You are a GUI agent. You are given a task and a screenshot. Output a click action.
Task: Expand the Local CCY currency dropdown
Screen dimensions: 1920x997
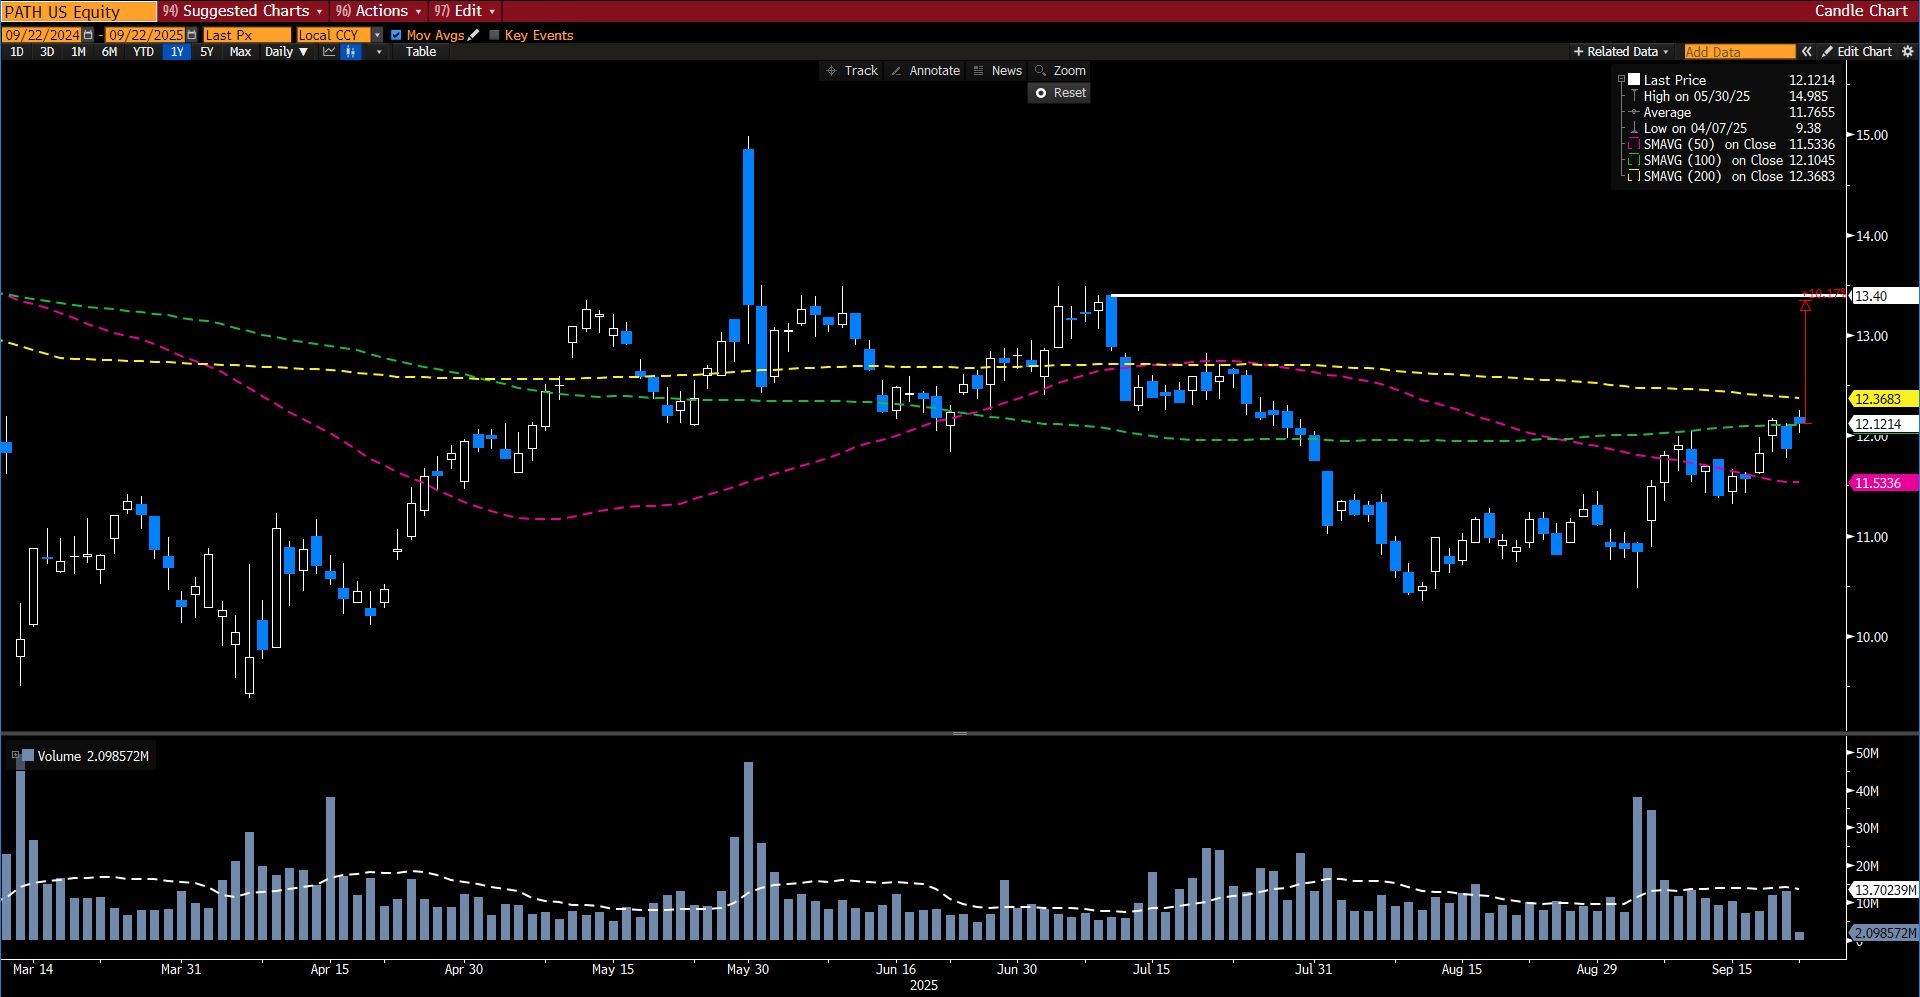click(377, 35)
